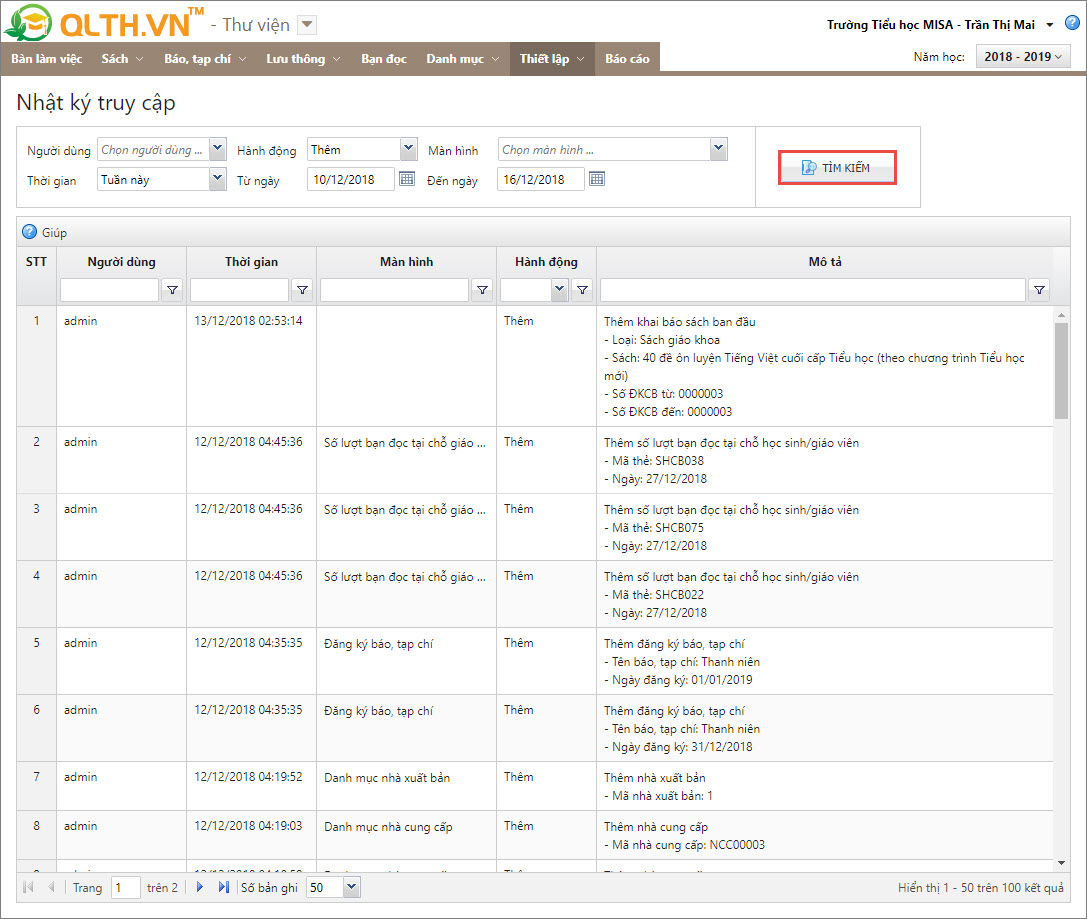Click the filter icon for Thời gian column
This screenshot has width=1087, height=919.
tap(302, 290)
